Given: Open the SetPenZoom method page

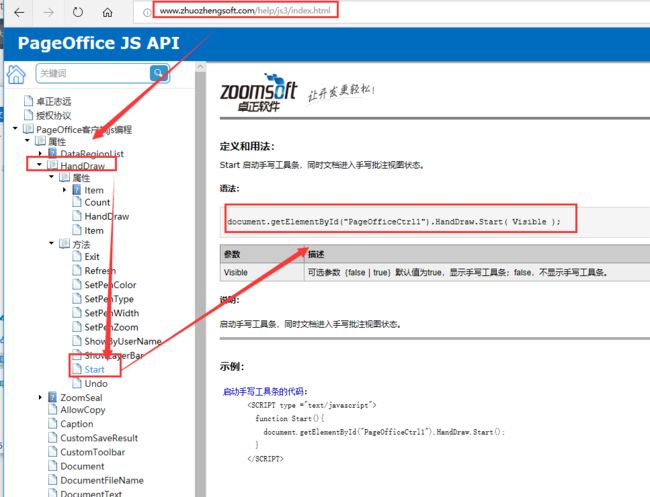Looking at the screenshot, I should coord(112,327).
